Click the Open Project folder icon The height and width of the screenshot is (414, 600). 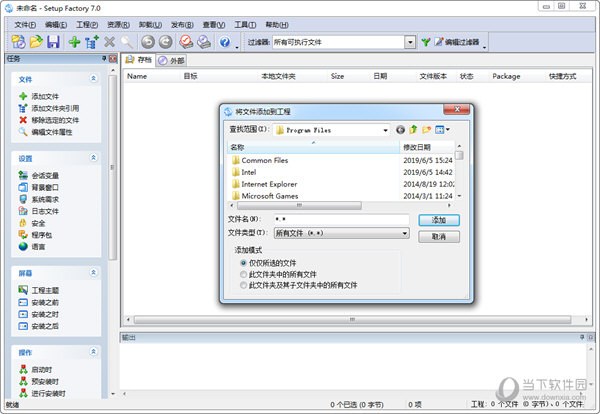pos(36,42)
